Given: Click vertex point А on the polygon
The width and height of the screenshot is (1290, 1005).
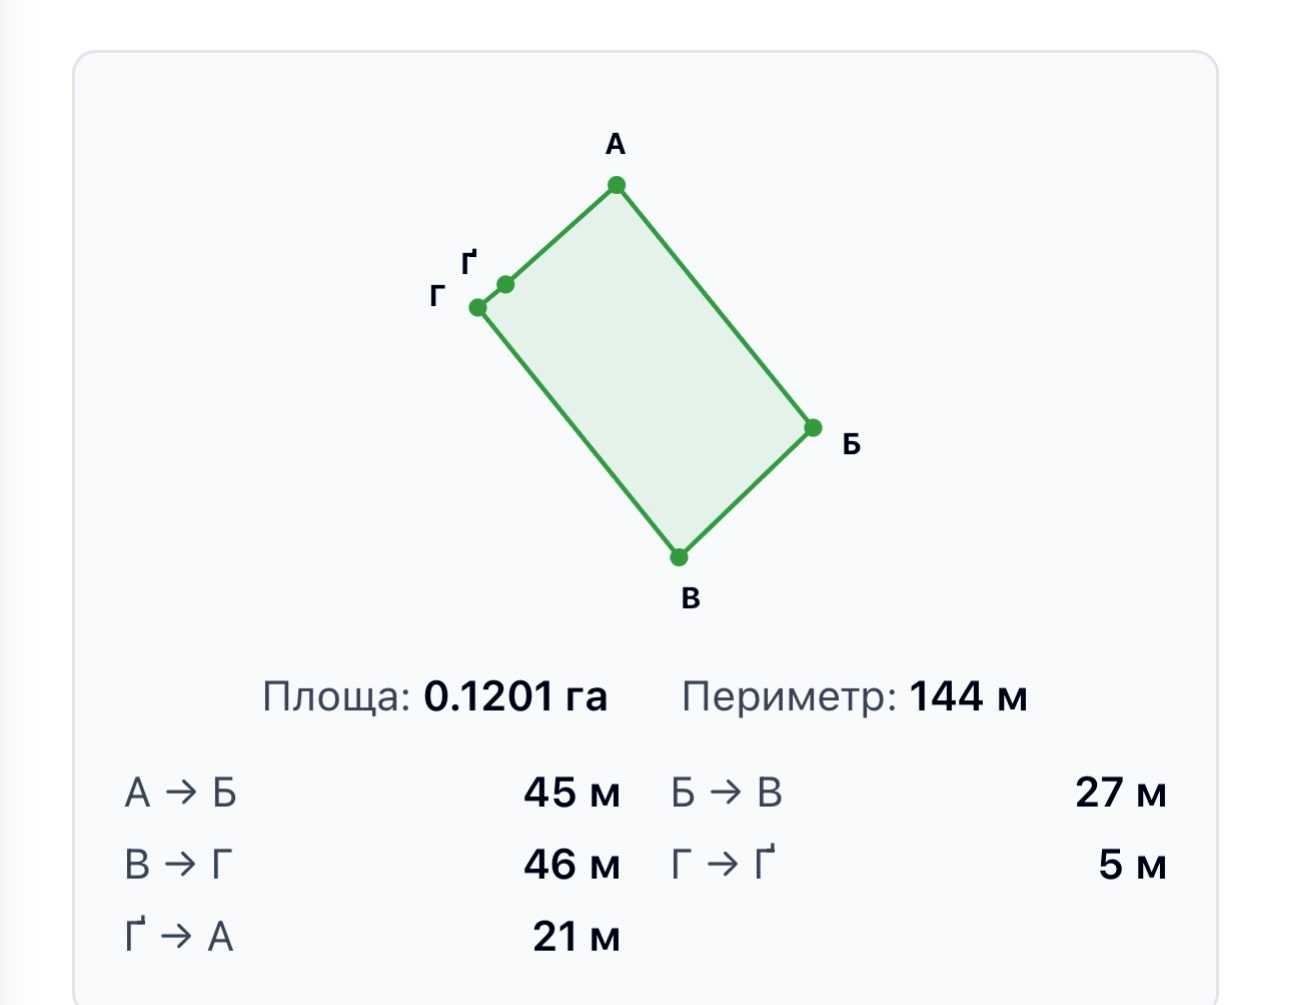Looking at the screenshot, I should click(617, 185).
